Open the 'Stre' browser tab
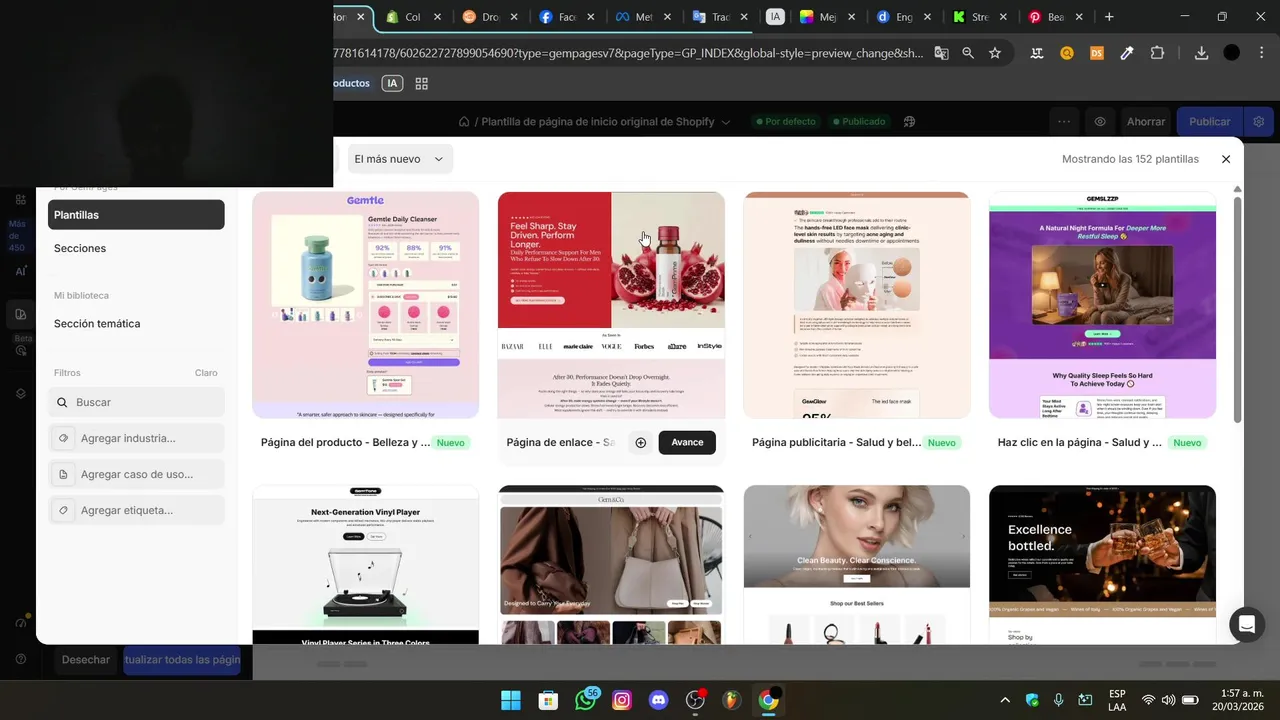The image size is (1280, 720). (978, 17)
